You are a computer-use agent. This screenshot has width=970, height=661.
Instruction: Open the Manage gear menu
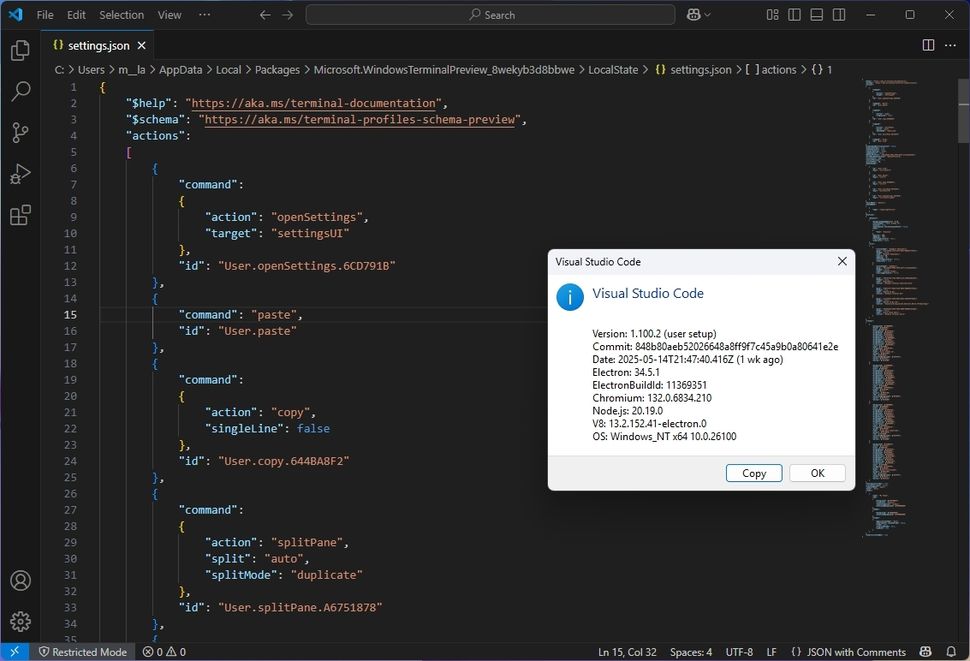click(x=20, y=620)
